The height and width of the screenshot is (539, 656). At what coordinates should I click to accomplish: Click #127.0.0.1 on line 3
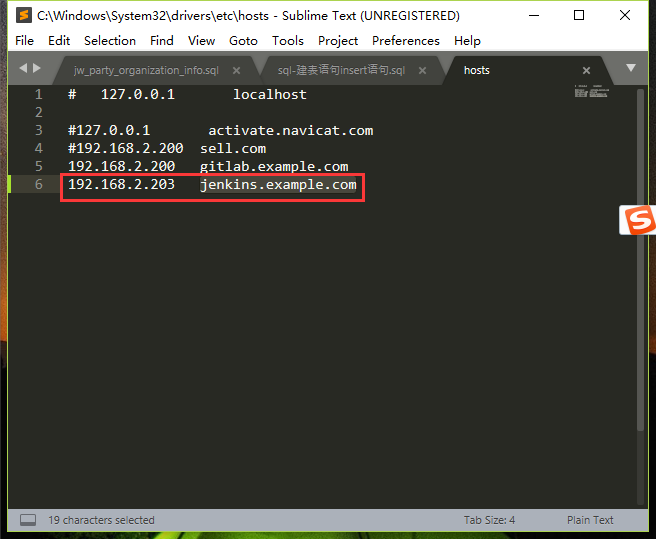pos(109,131)
